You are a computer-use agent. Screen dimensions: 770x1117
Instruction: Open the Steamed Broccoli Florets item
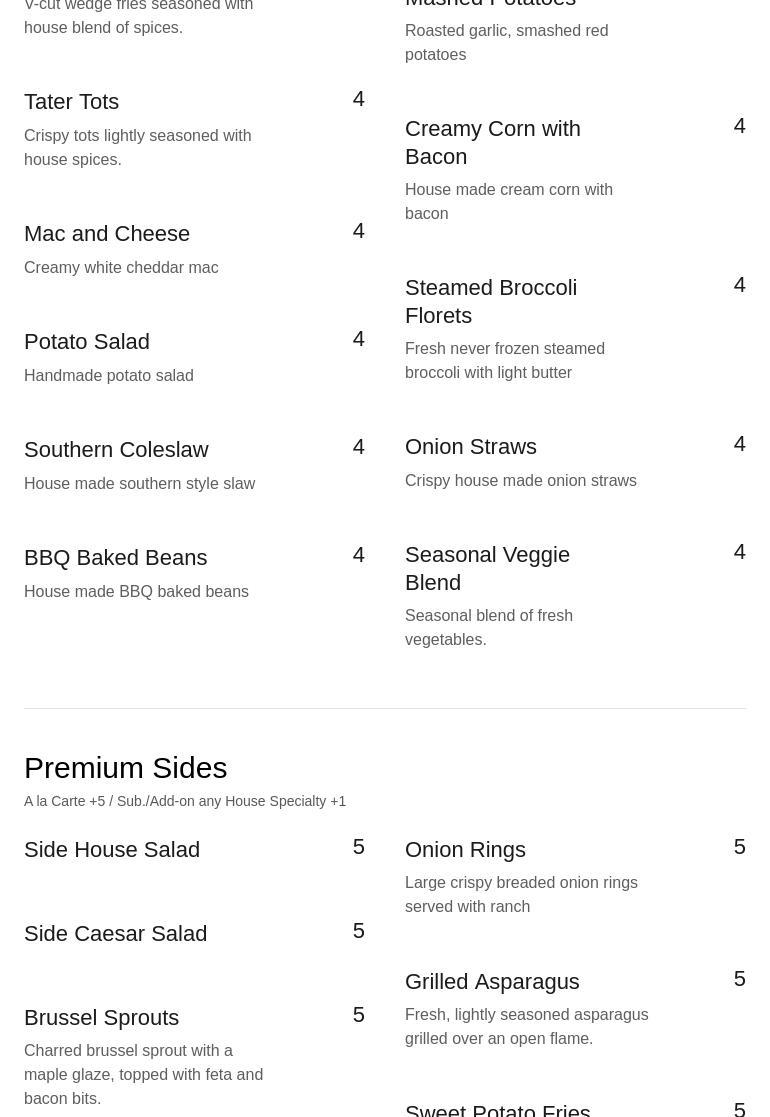point(490,301)
